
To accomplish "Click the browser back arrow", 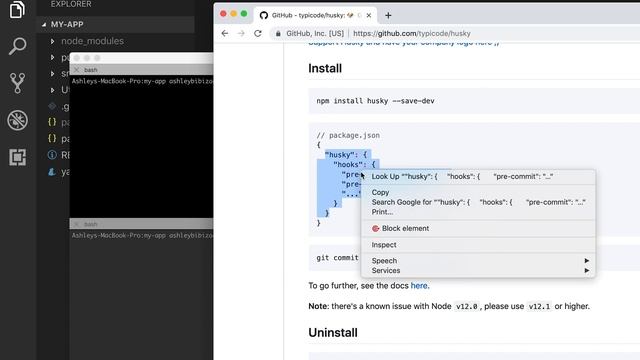I will [x=225, y=33].
